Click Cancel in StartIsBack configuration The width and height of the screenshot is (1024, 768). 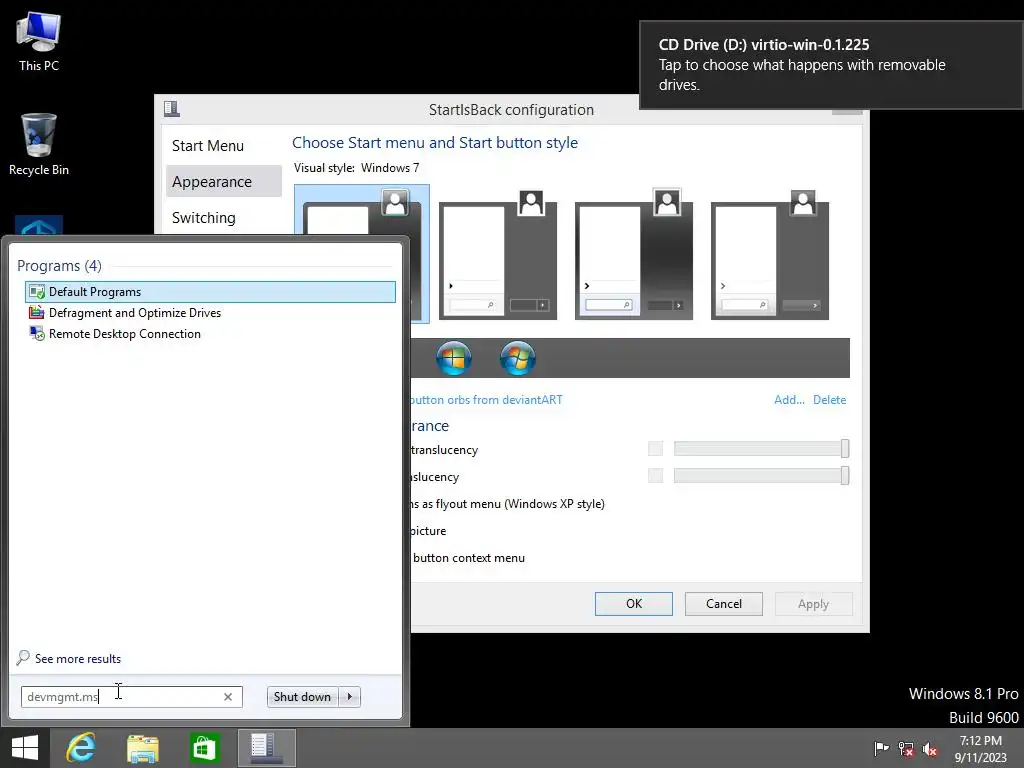coord(724,603)
